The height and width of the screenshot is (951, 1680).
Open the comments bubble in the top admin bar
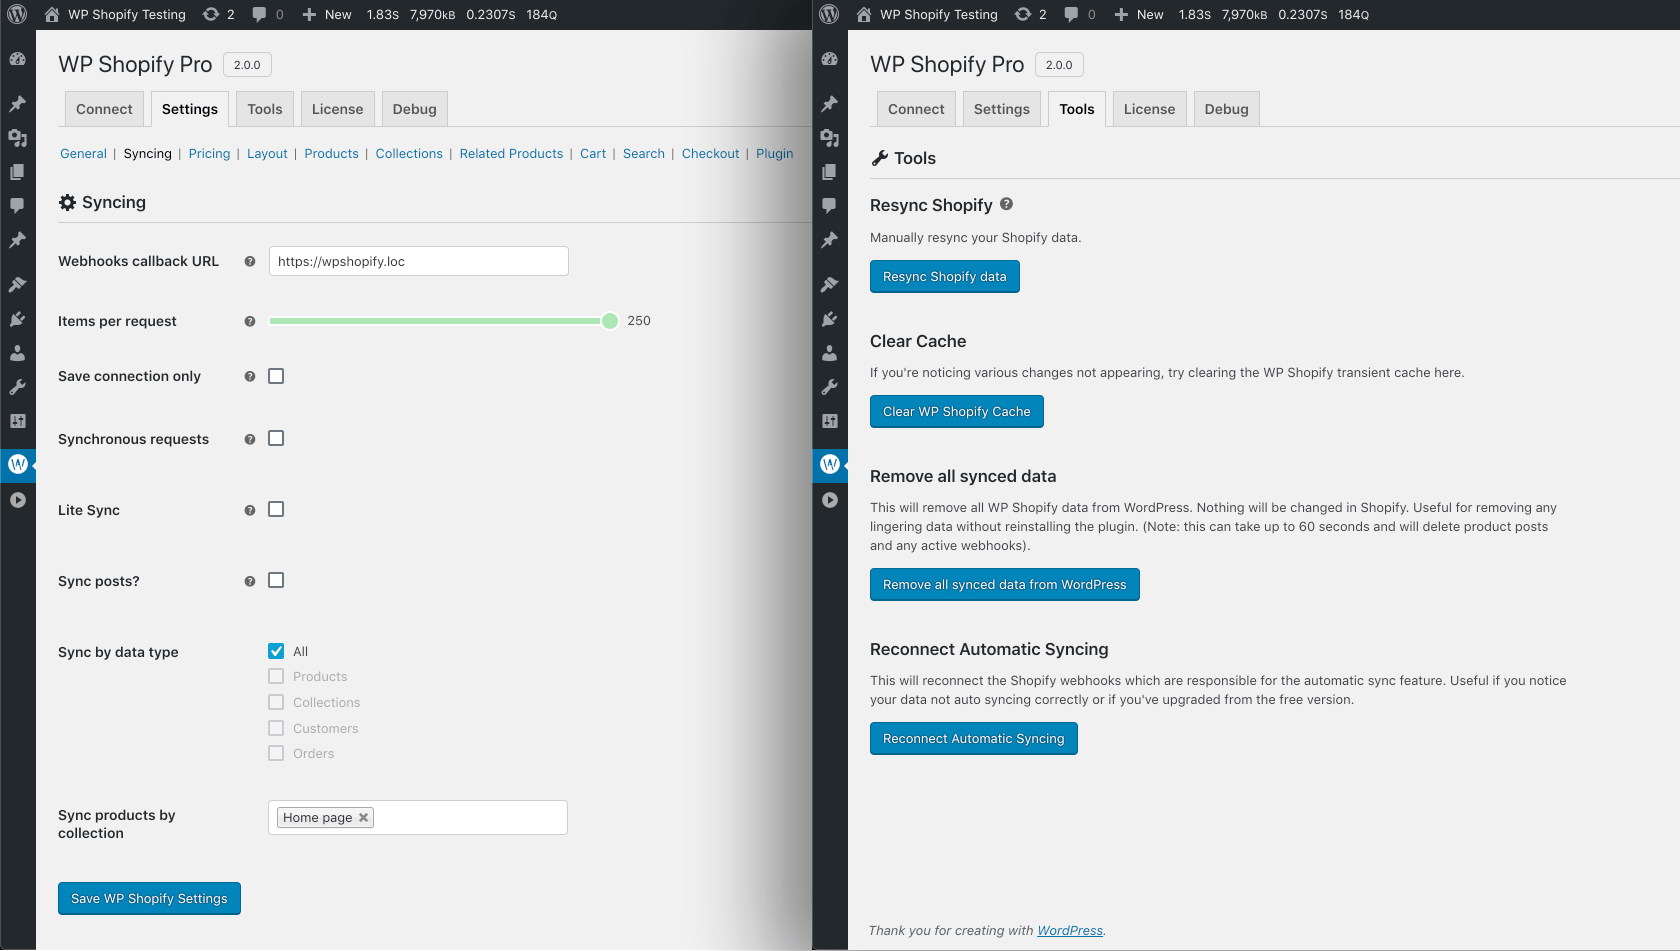coord(260,14)
